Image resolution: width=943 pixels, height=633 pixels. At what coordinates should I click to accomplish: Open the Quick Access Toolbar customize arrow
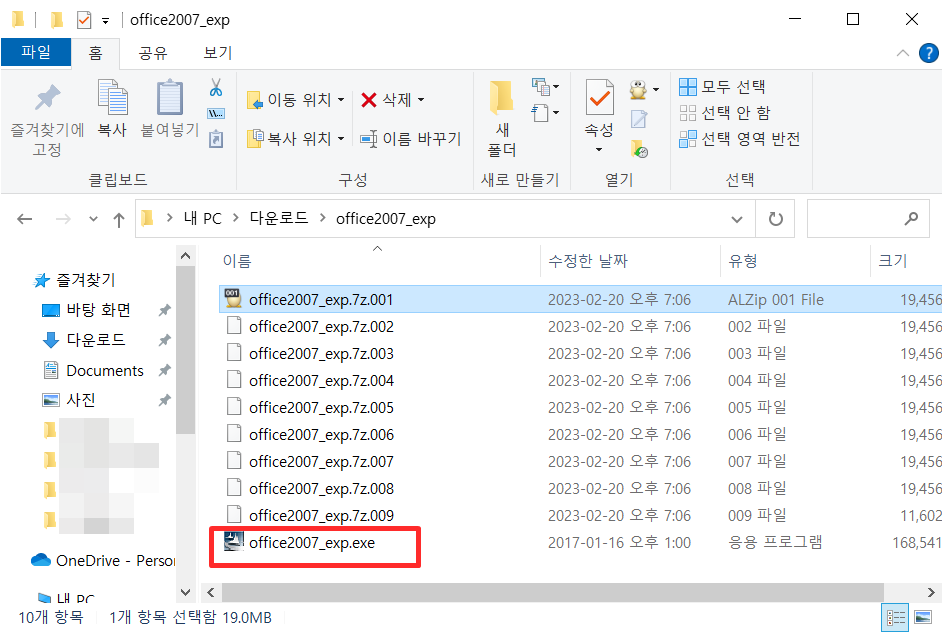(x=105, y=21)
